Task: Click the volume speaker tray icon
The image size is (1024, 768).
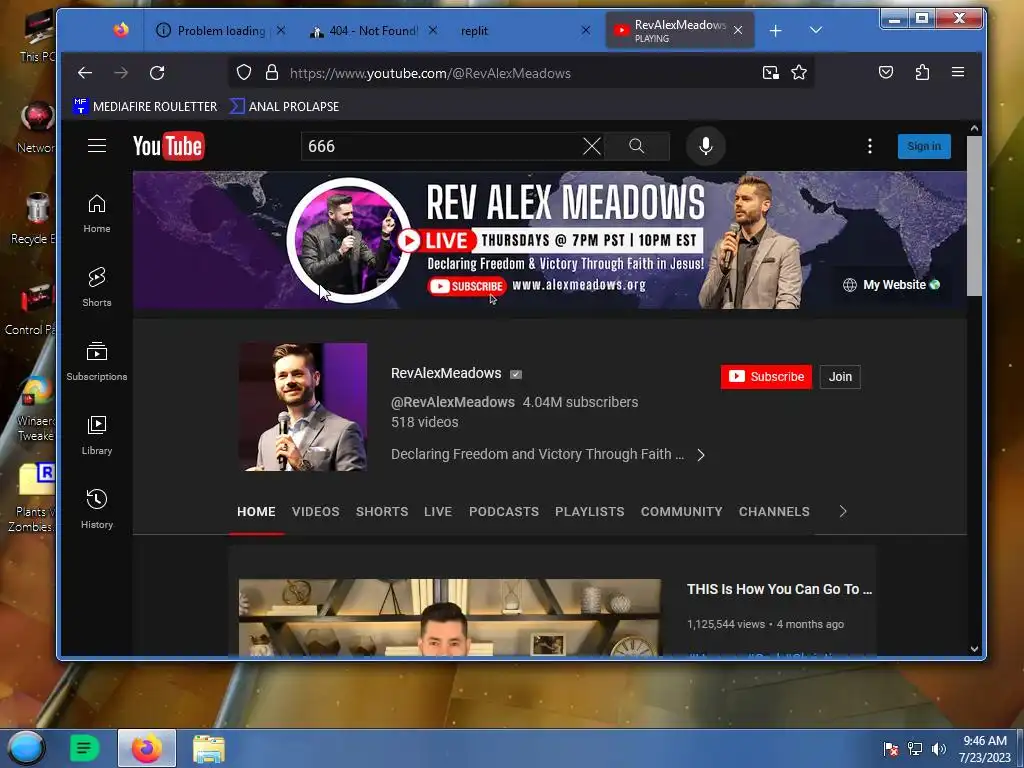Action: (938, 749)
